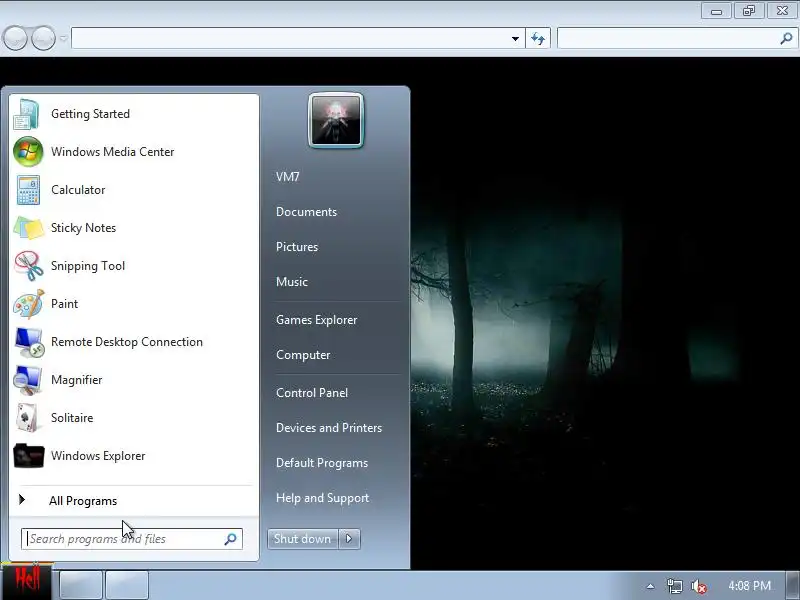
Task: Click the All Programs text
Action: click(x=83, y=501)
